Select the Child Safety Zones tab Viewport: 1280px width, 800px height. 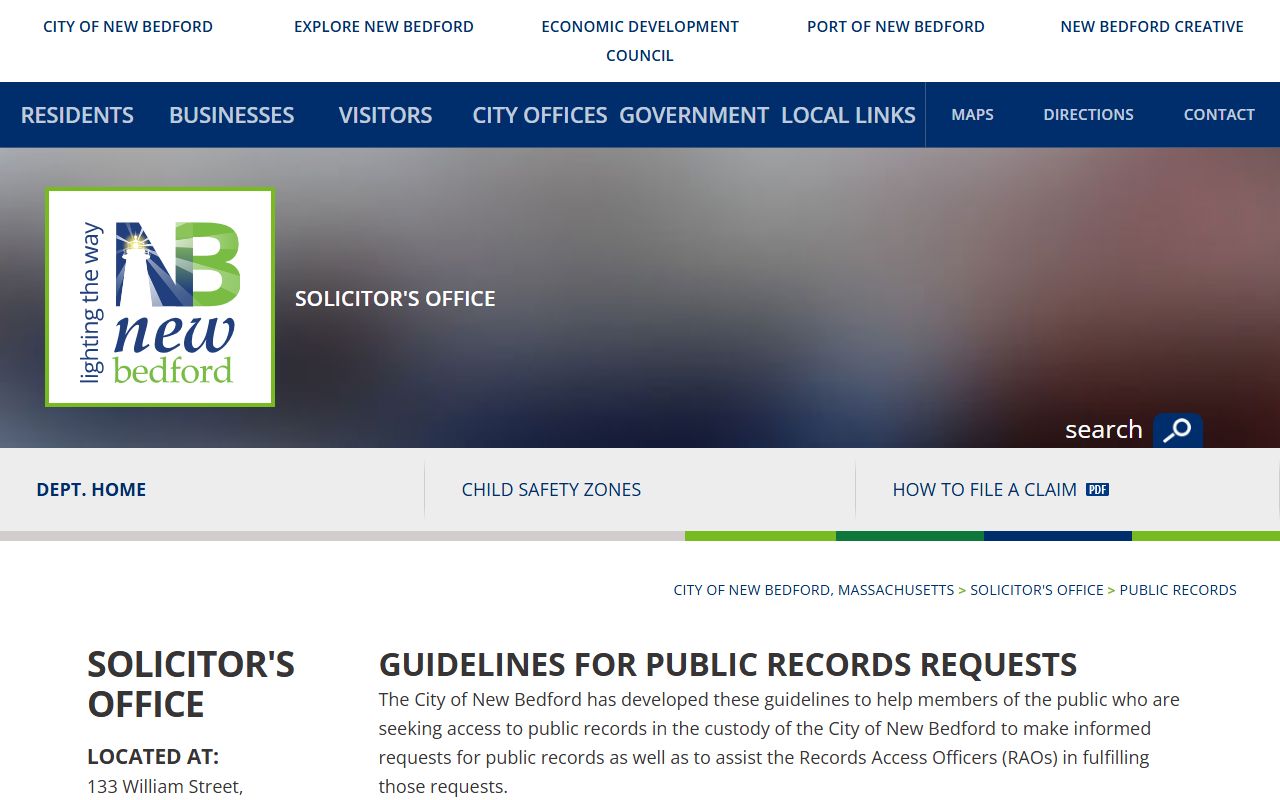551,489
